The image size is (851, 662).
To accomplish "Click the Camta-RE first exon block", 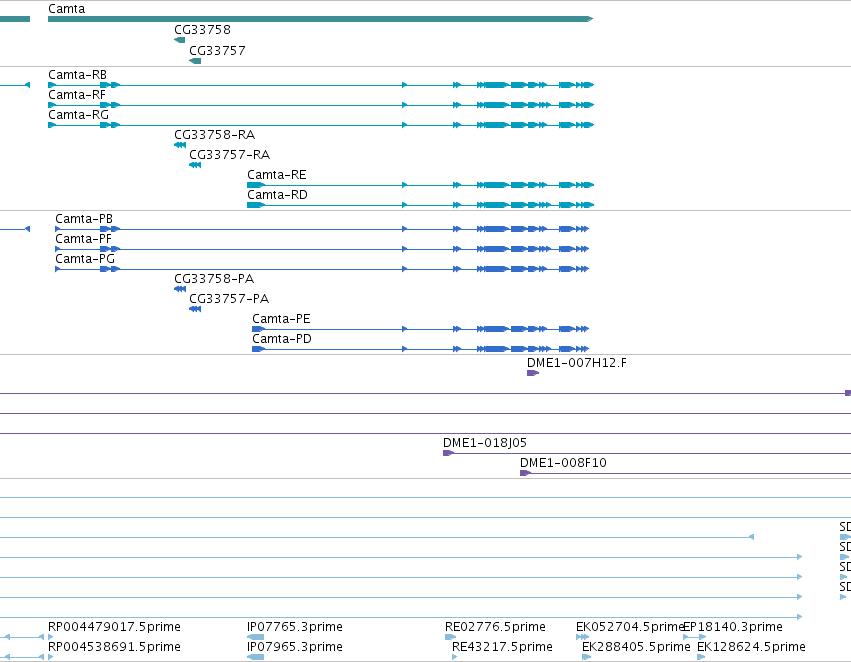I will [x=256, y=185].
